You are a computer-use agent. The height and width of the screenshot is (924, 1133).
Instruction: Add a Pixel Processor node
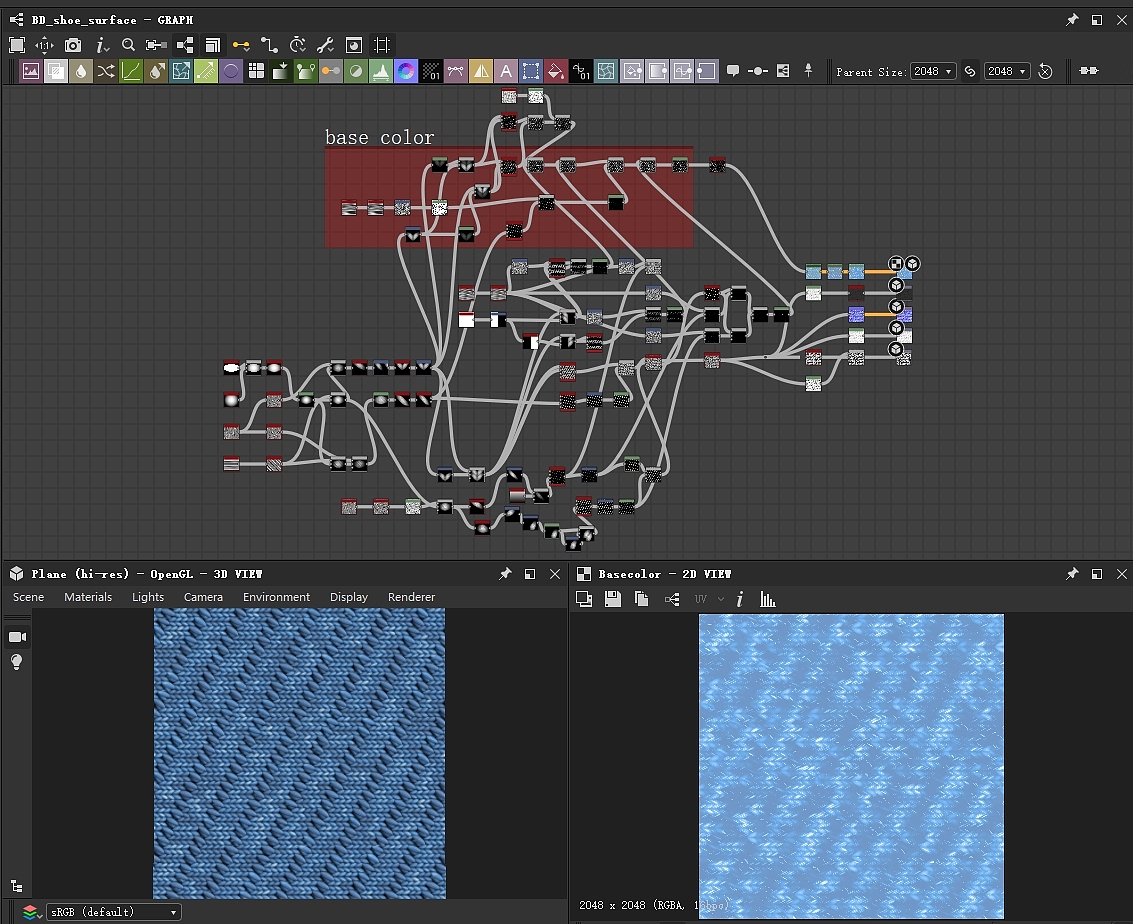coord(582,71)
